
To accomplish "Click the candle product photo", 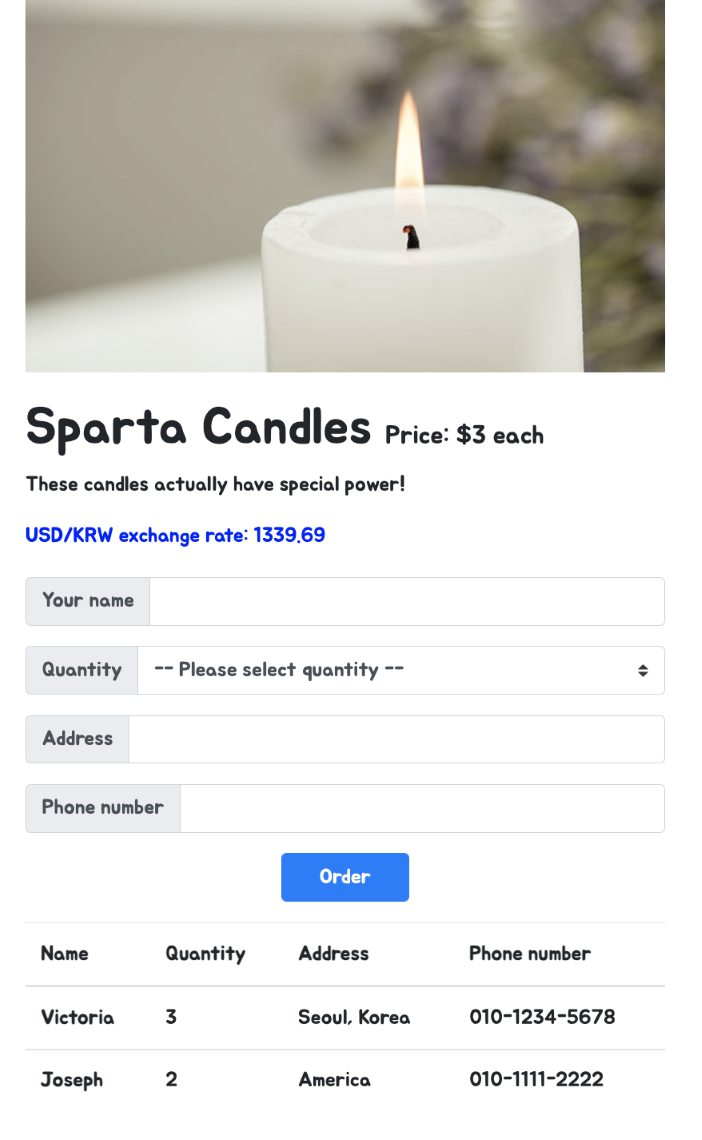I will (345, 186).
